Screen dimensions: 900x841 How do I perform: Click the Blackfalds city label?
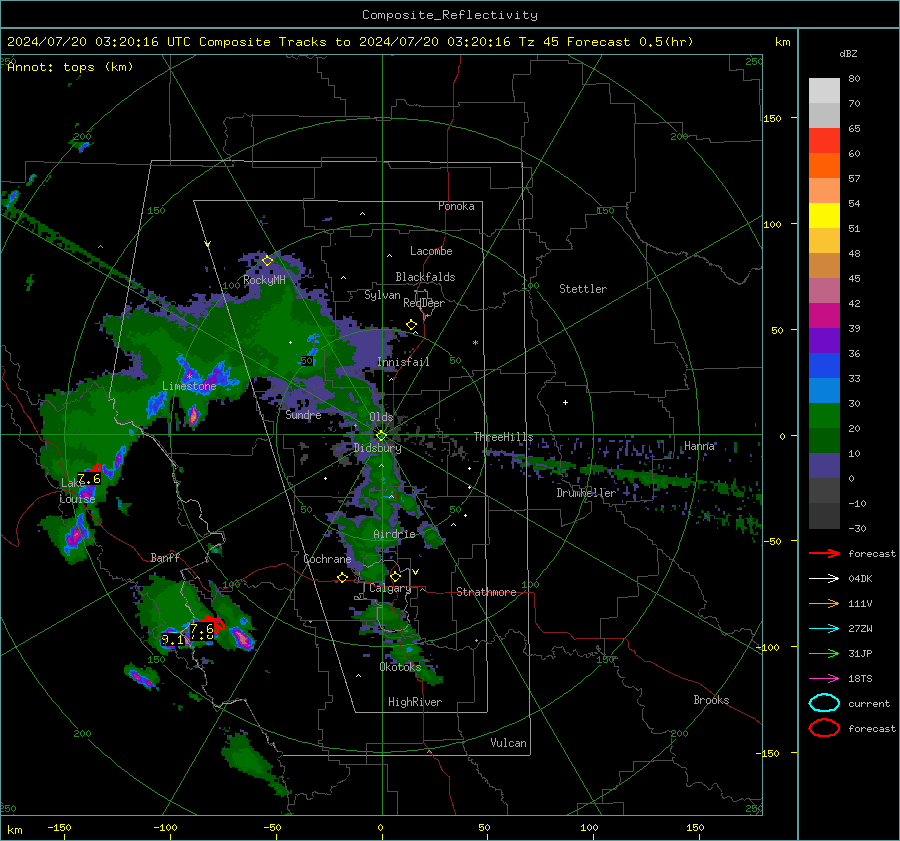coord(425,277)
